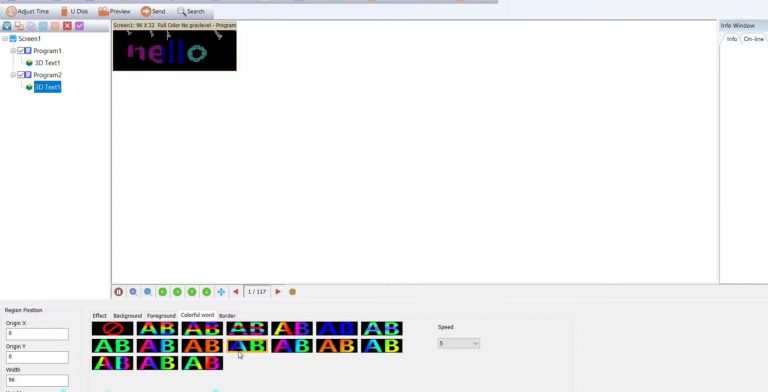Choose the solid dark-blue AB colorful word style
The width and height of the screenshot is (768, 392).
point(336,328)
